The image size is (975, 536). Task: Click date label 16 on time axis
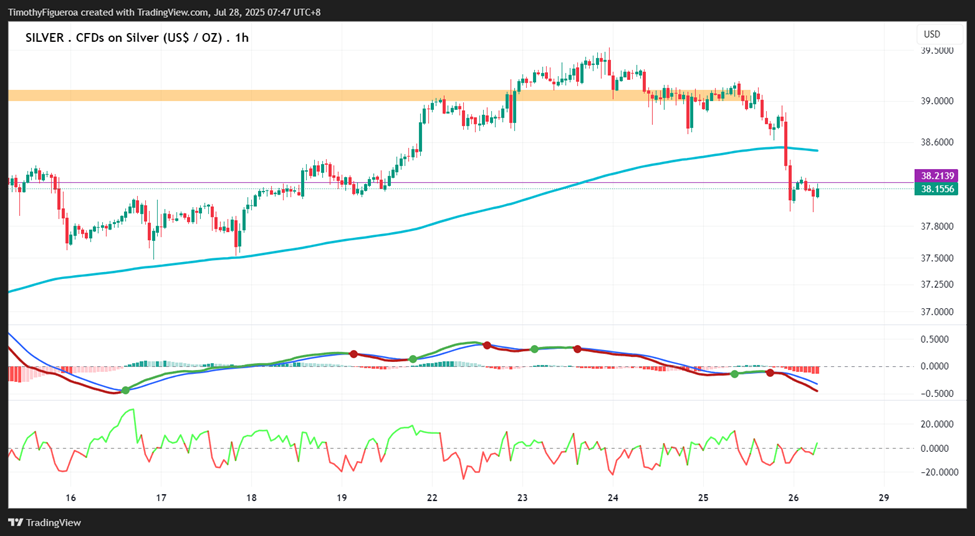point(70,497)
